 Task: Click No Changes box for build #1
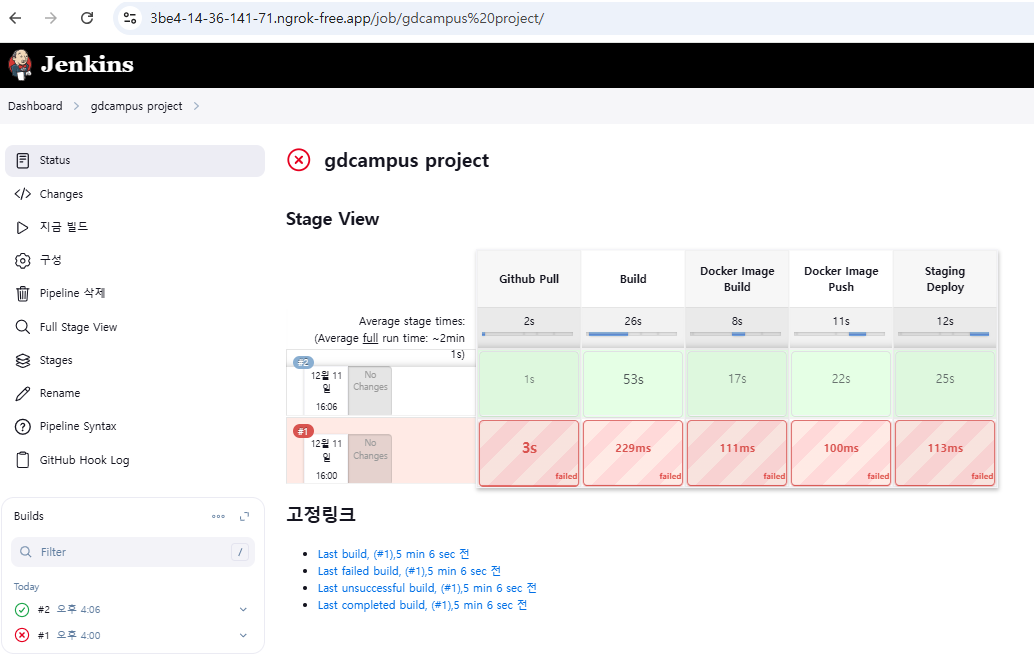[370, 458]
